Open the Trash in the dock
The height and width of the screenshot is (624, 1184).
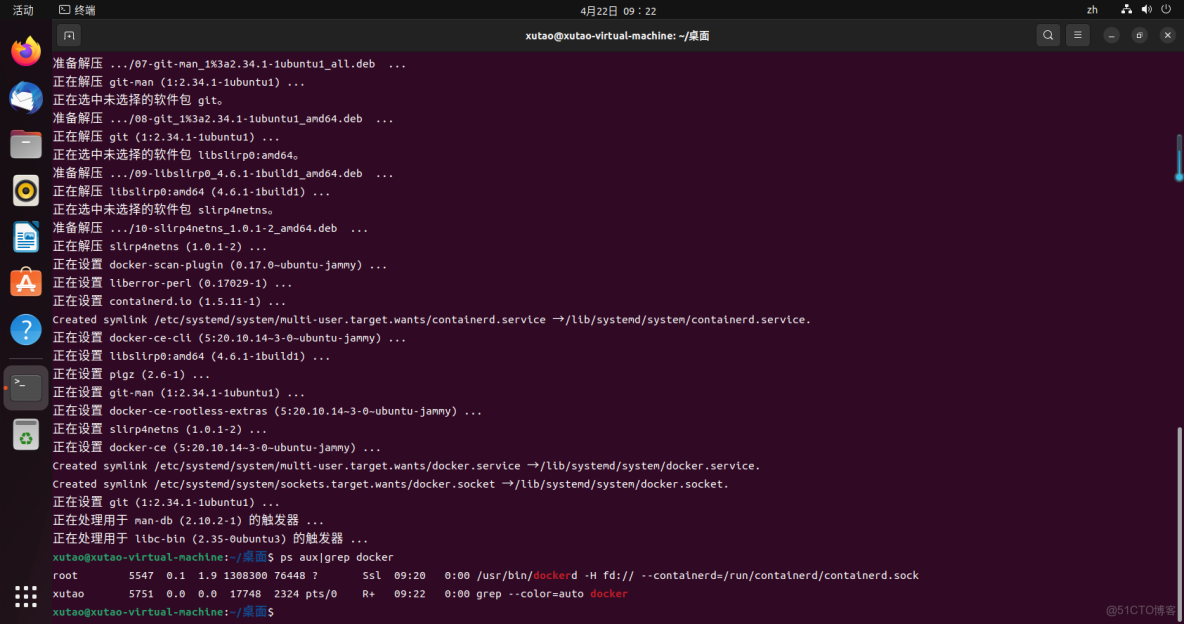click(26, 434)
